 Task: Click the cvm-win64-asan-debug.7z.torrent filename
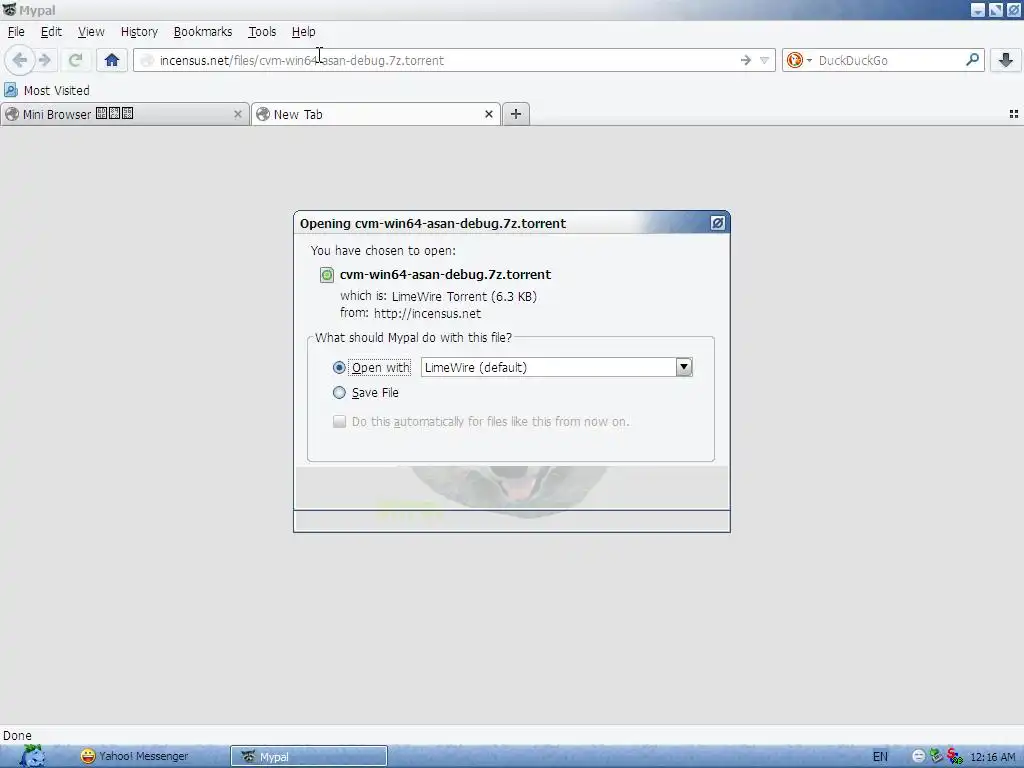(x=445, y=274)
